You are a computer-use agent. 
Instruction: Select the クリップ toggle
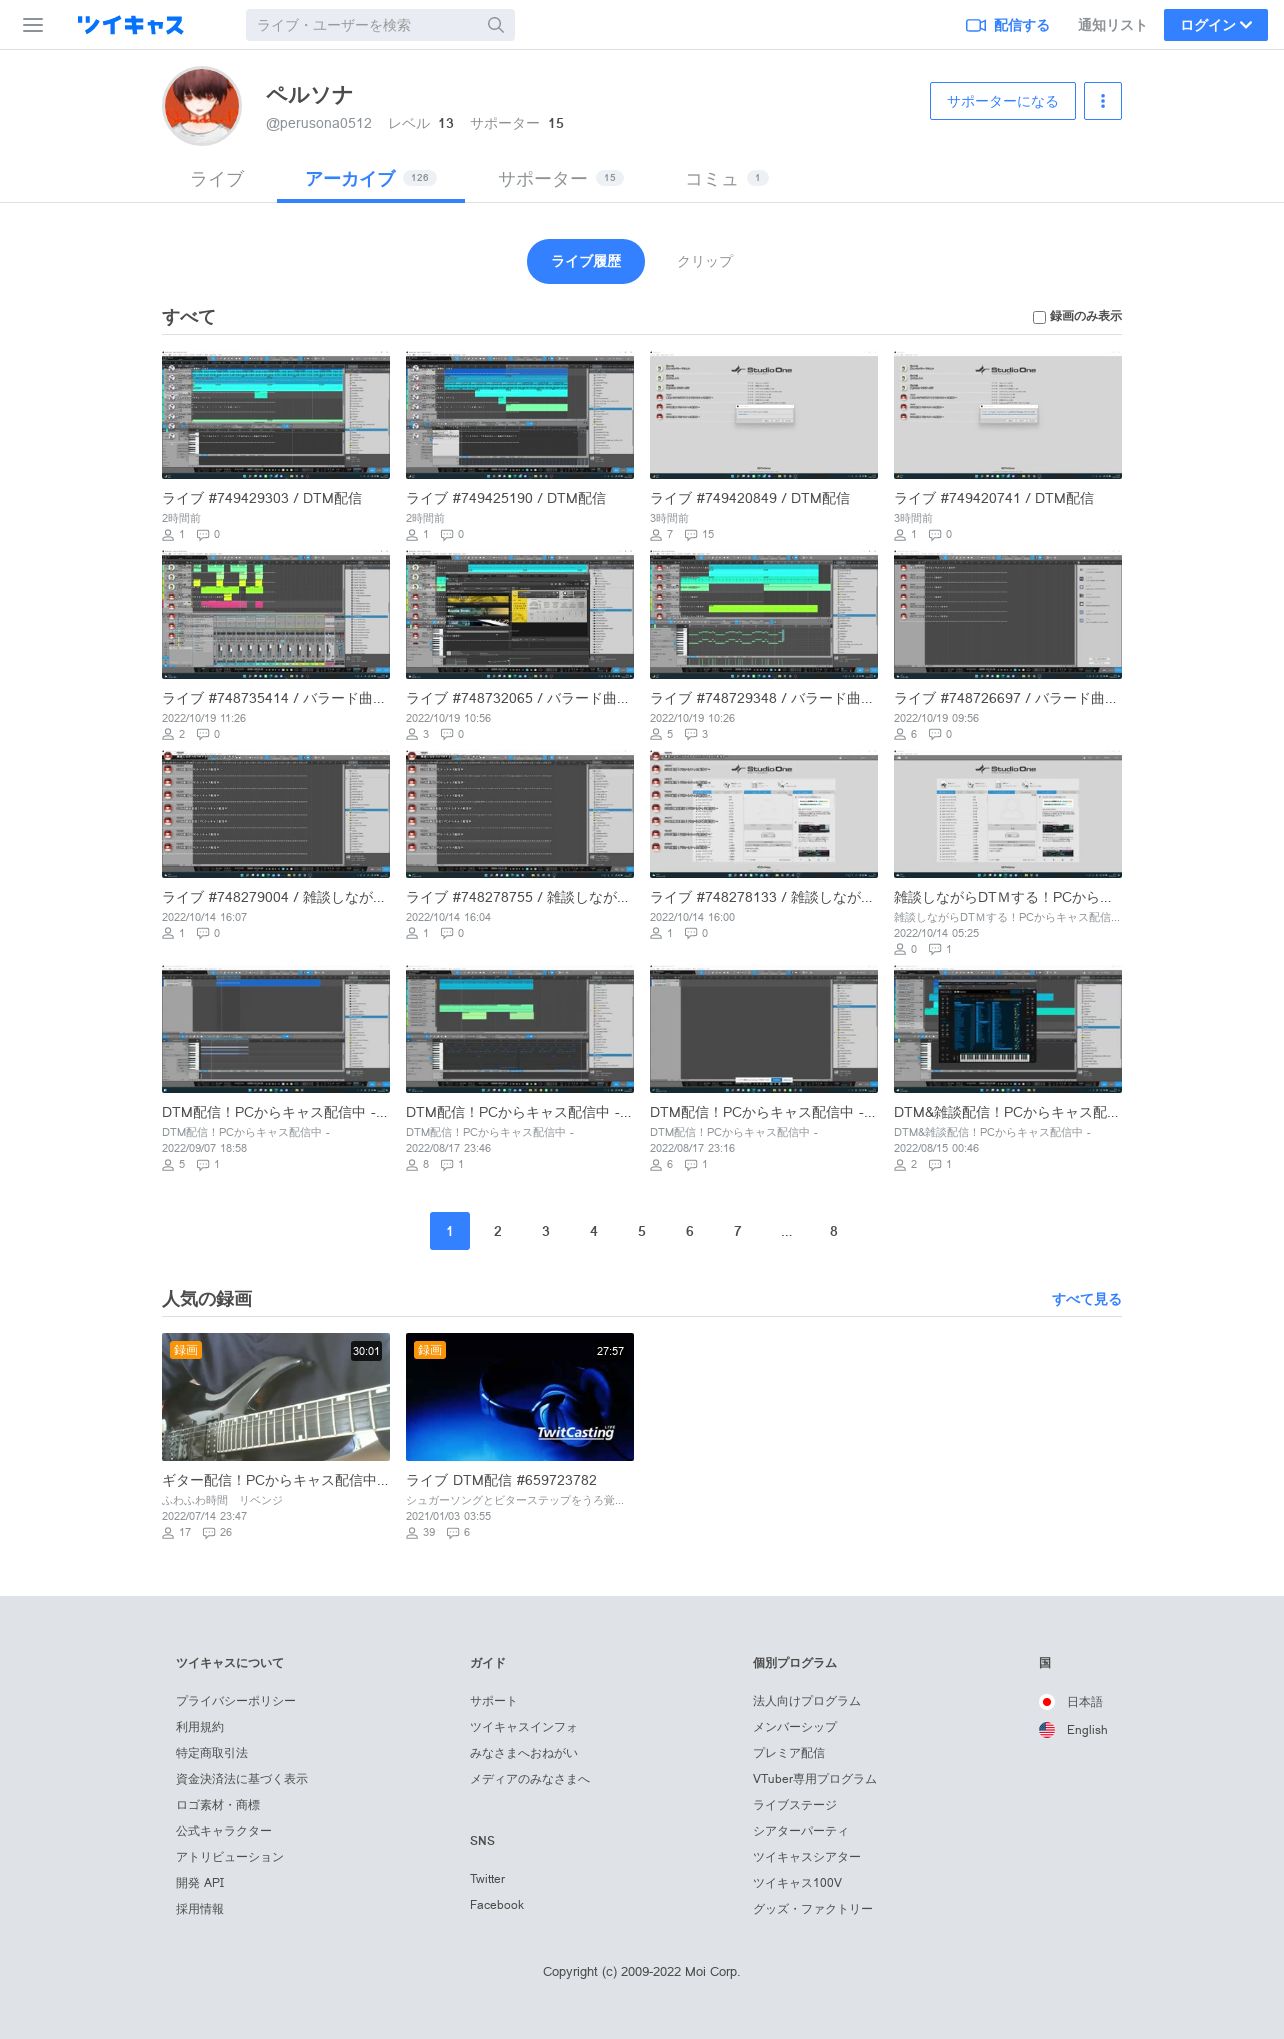coord(705,261)
